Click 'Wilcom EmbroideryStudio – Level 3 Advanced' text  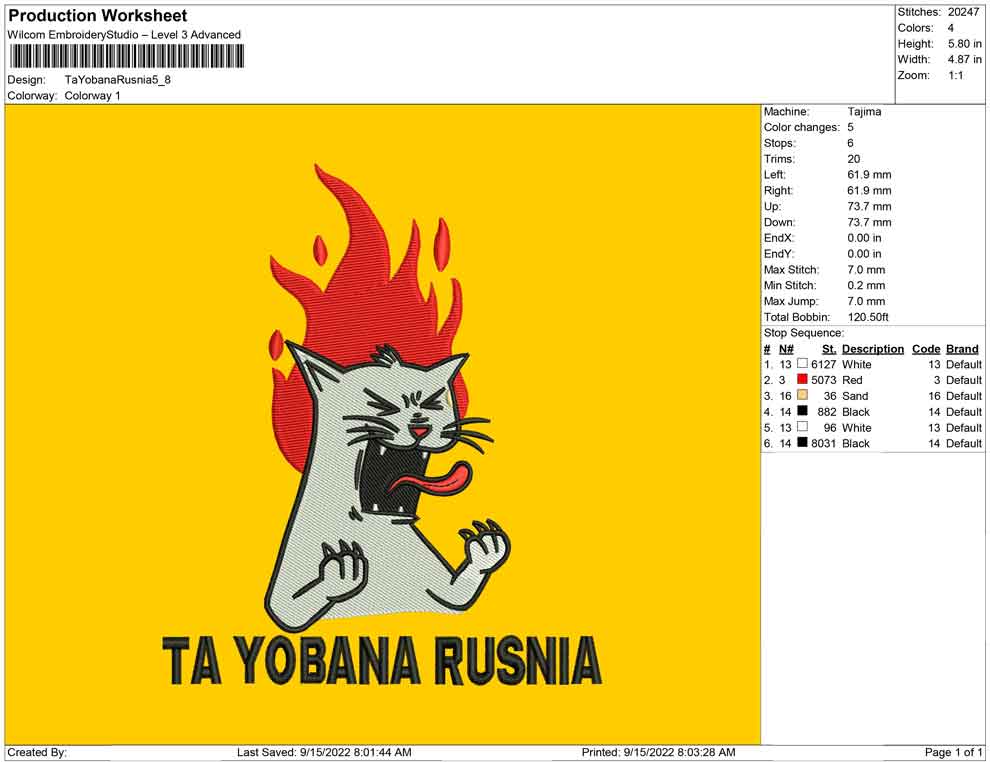pyautogui.click(x=124, y=35)
